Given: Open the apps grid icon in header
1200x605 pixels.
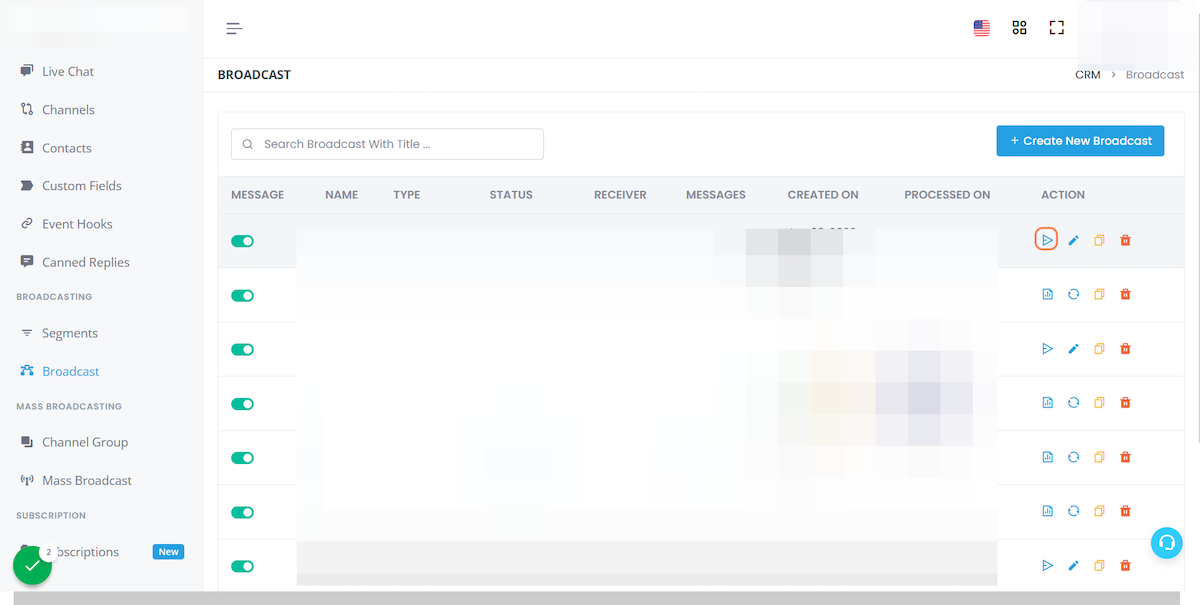Looking at the screenshot, I should [1019, 28].
